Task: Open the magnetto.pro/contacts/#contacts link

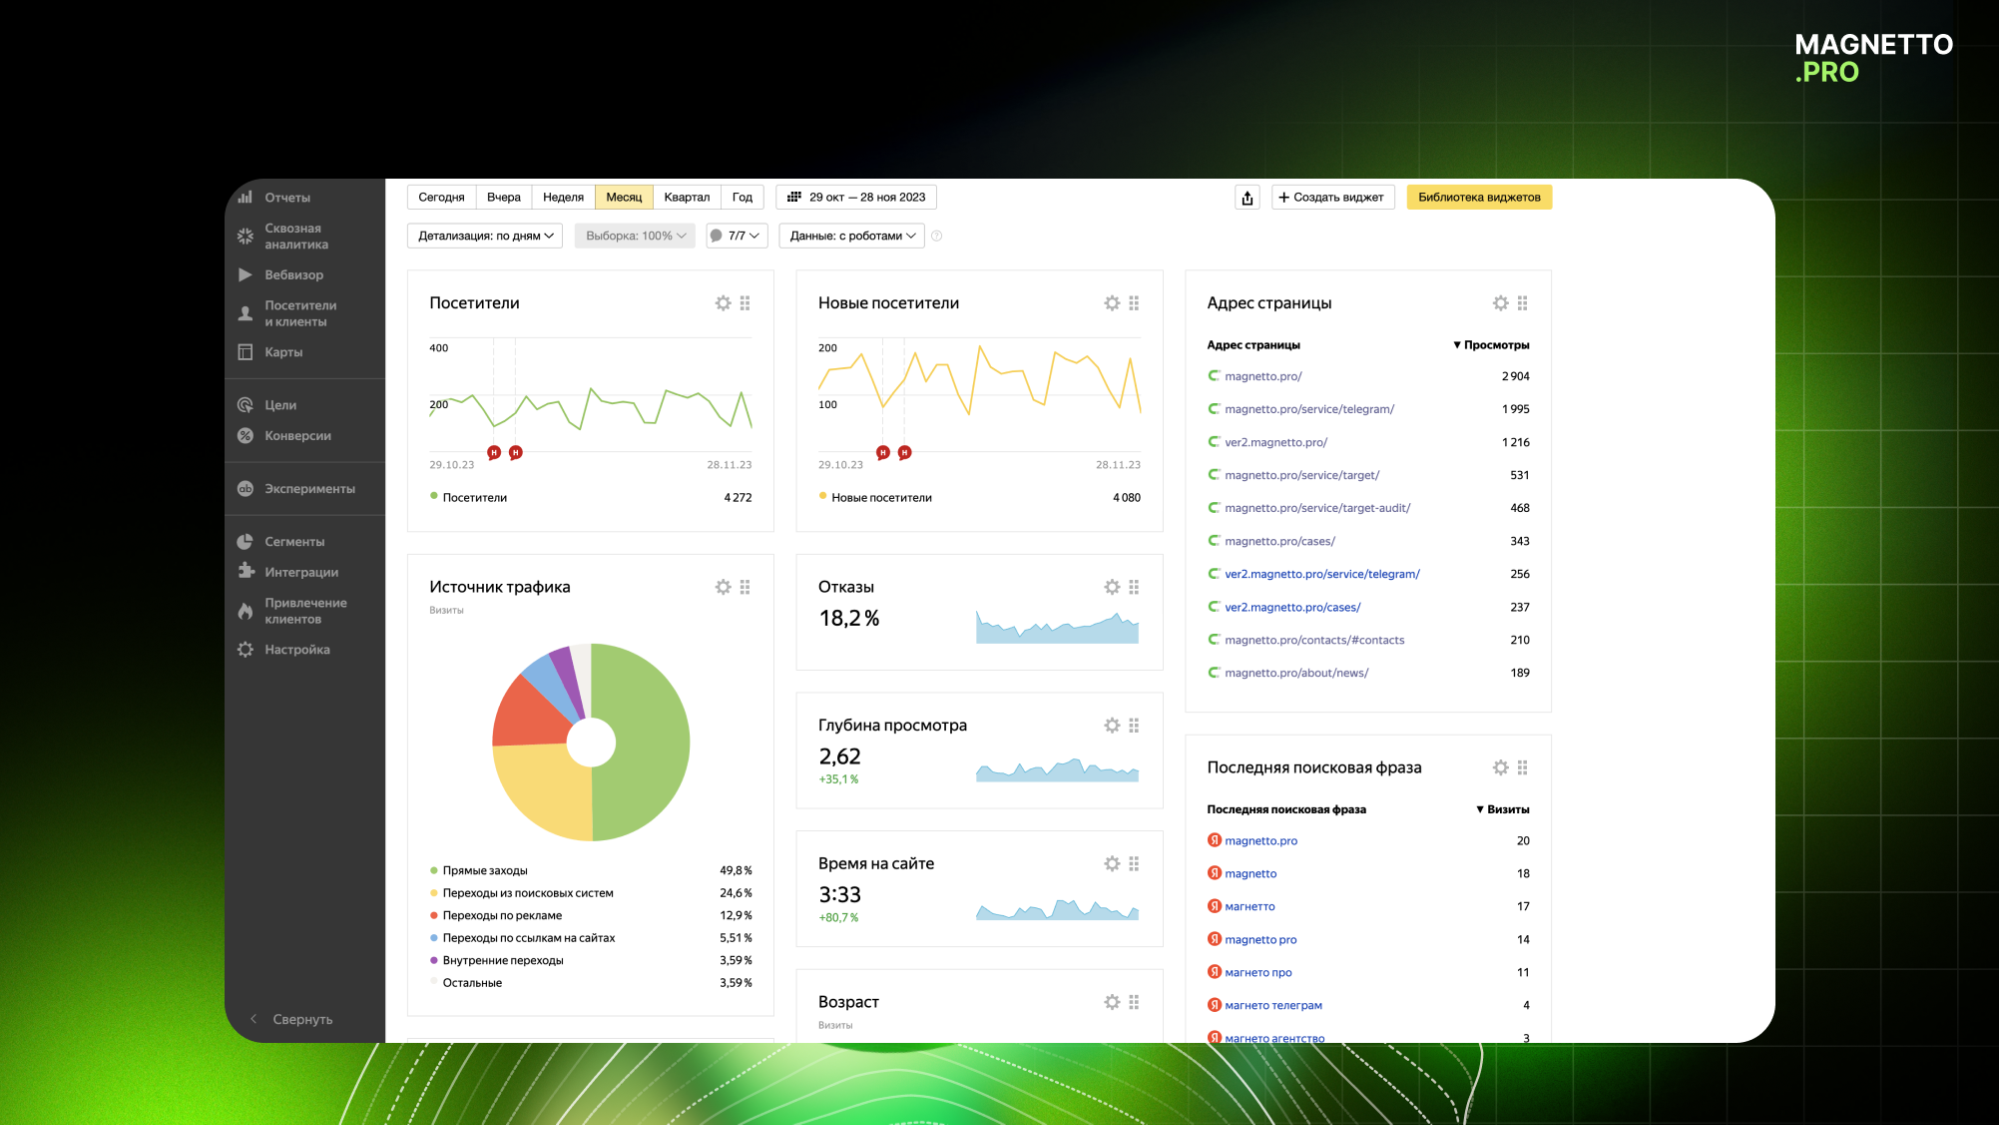Action: tap(1314, 640)
